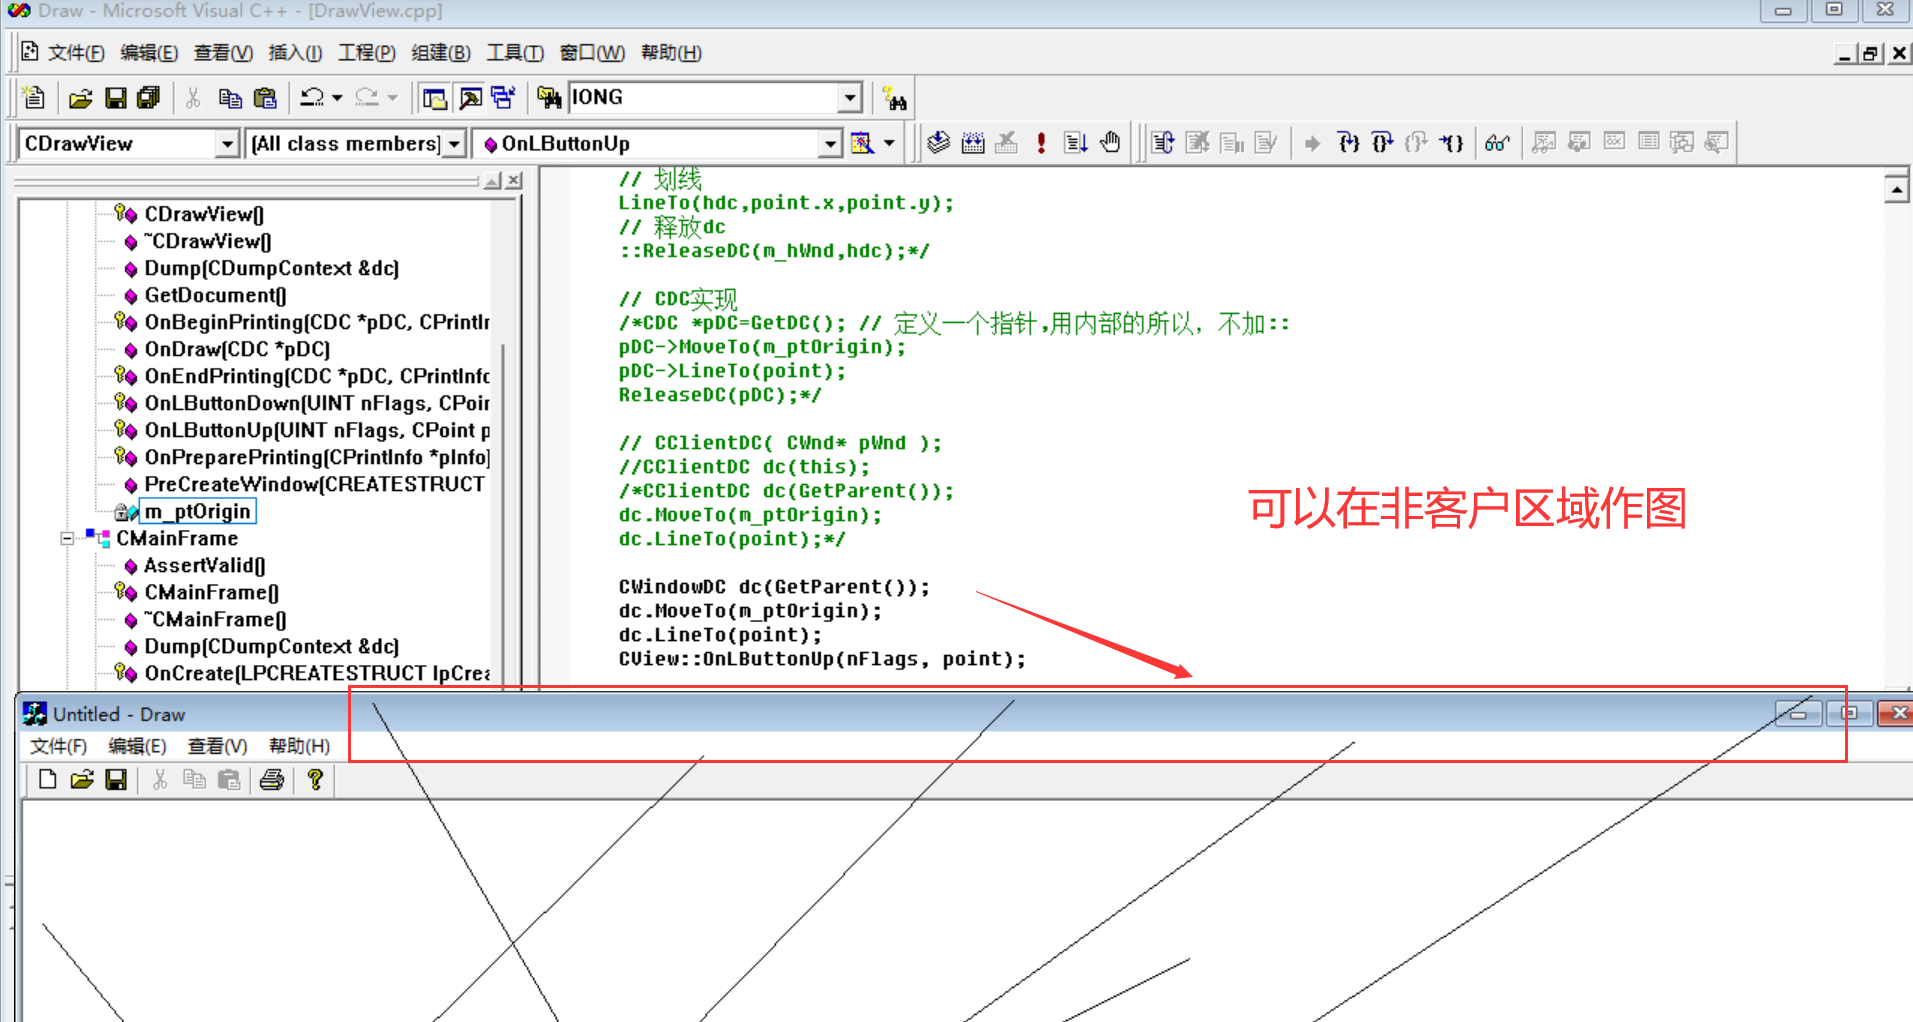Open the 文件(F) menu in Visual C++
Image resolution: width=1913 pixels, height=1022 pixels.
[x=76, y=53]
